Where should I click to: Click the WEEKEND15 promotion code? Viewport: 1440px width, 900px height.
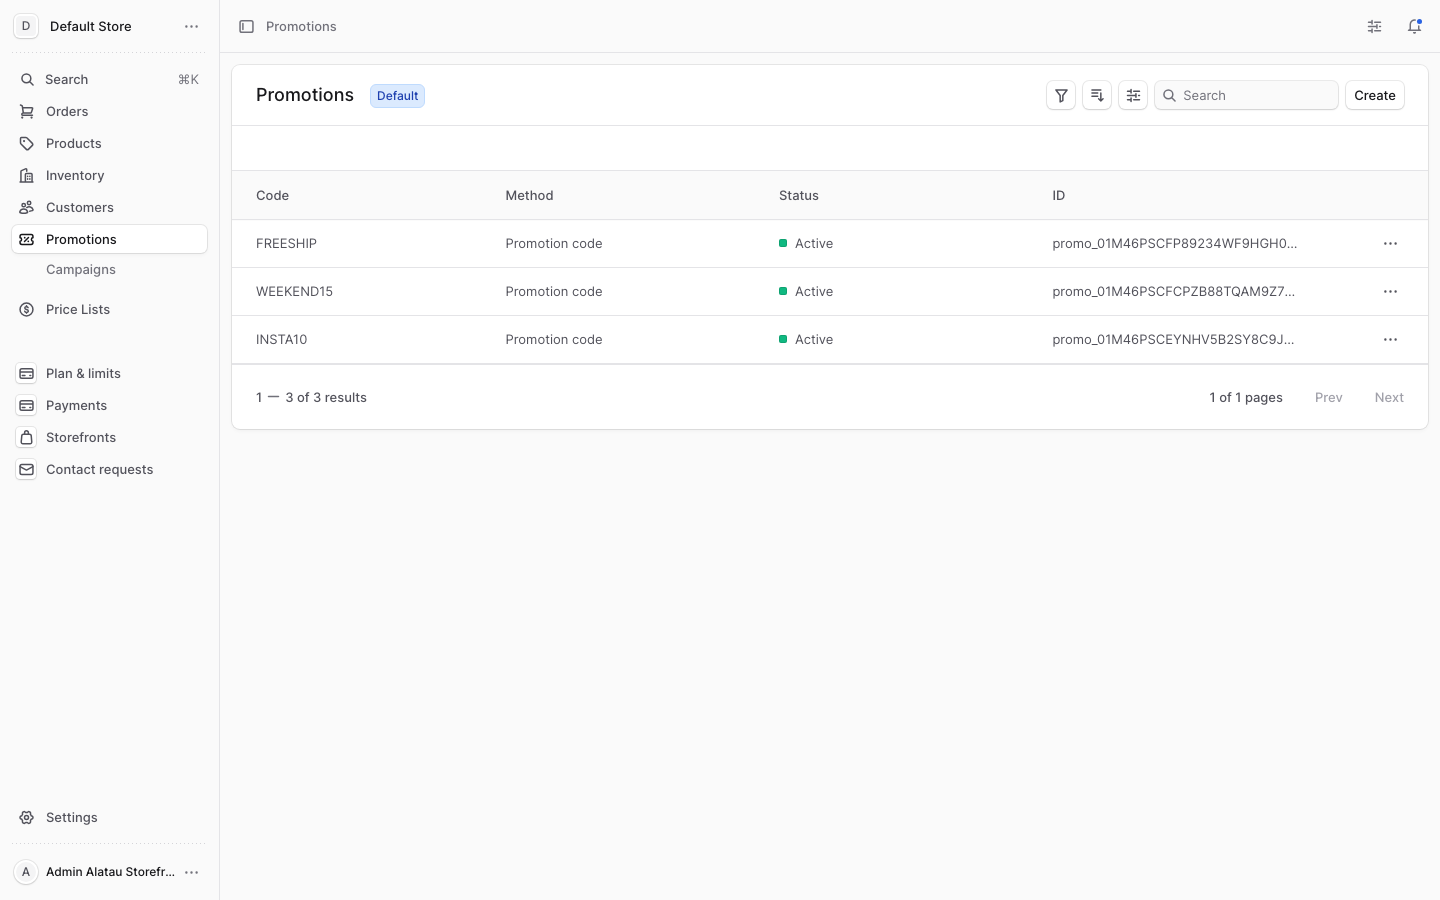(294, 292)
